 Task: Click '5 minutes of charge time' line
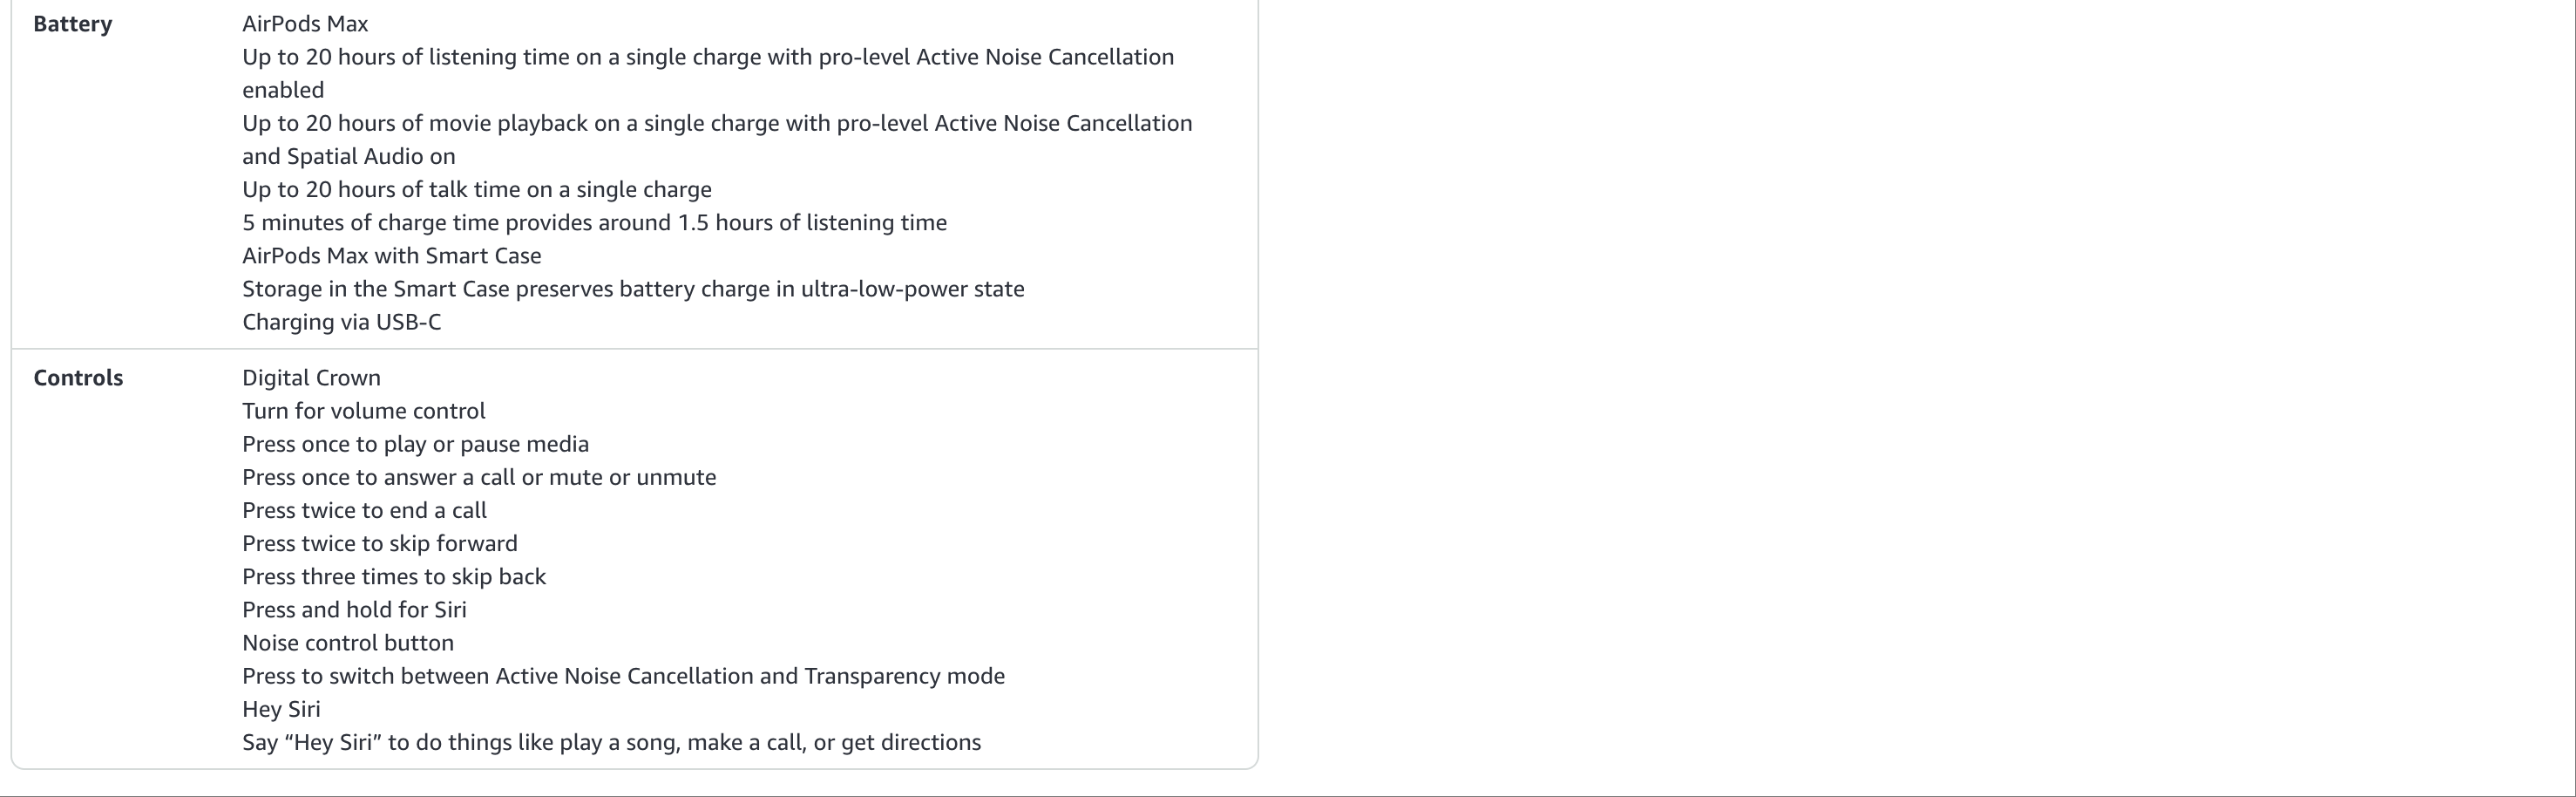coord(594,222)
